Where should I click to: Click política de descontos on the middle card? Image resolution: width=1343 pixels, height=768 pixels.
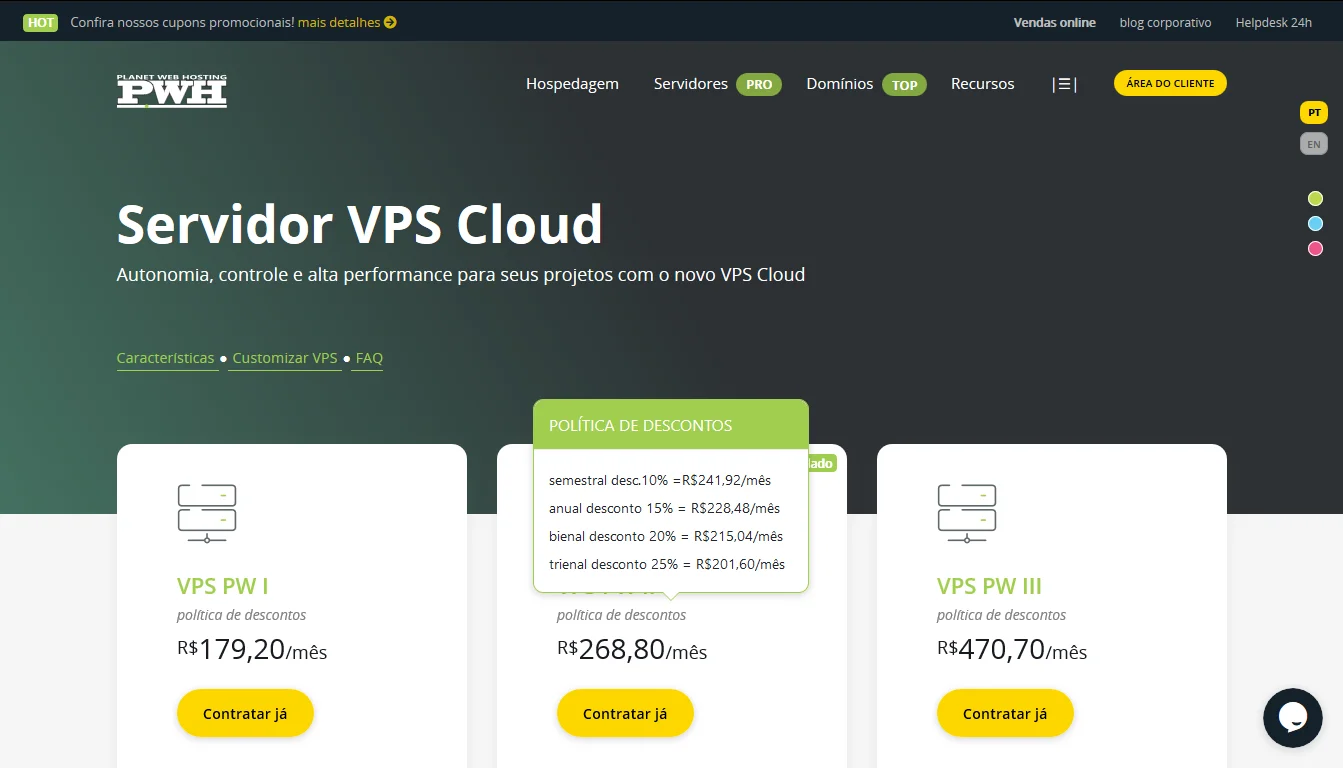coord(621,615)
